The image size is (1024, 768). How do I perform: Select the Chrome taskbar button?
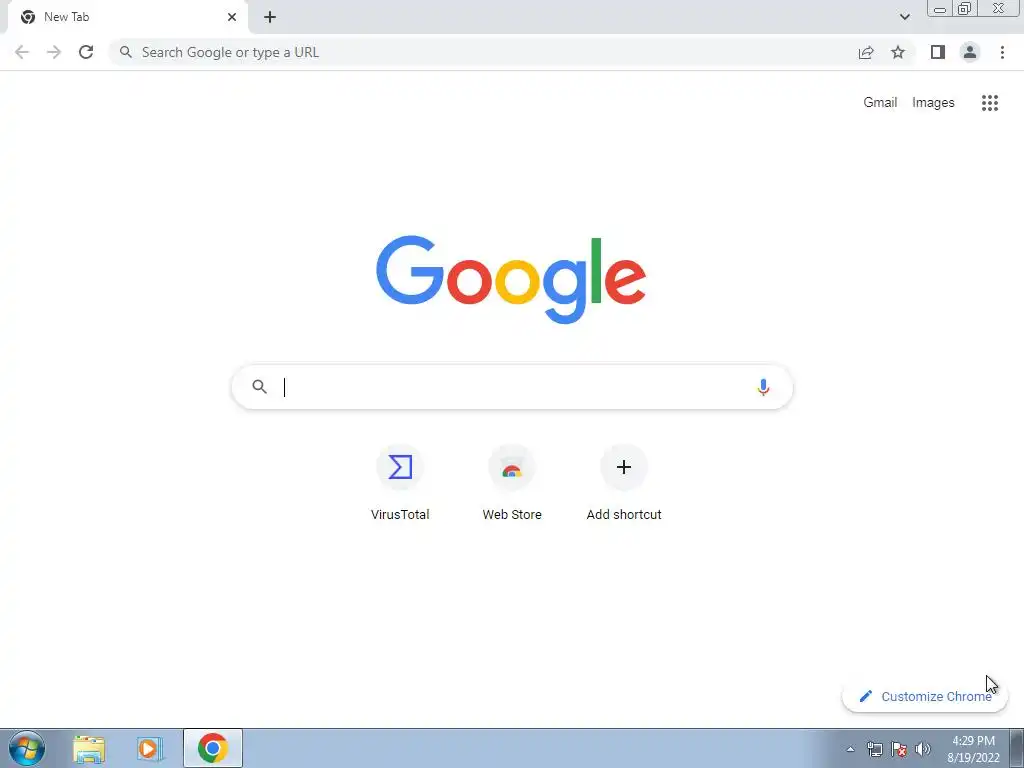tap(213, 748)
